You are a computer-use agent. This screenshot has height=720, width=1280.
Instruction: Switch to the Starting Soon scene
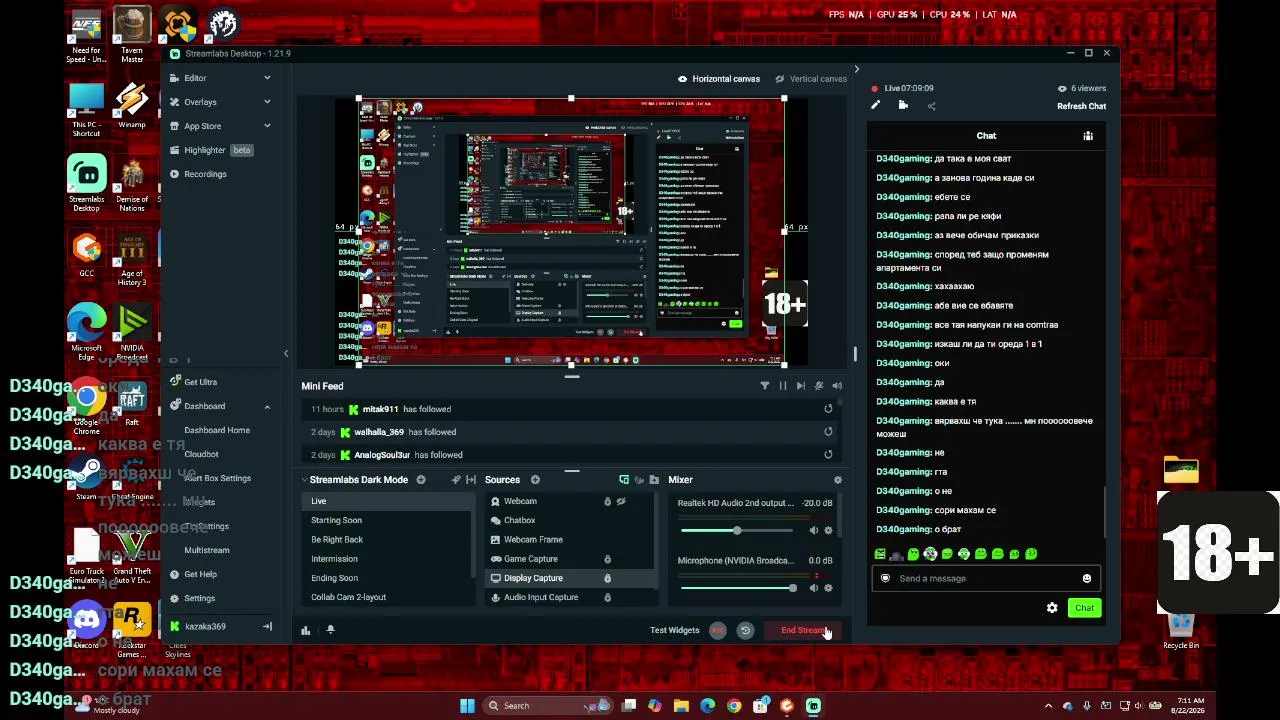(387, 520)
